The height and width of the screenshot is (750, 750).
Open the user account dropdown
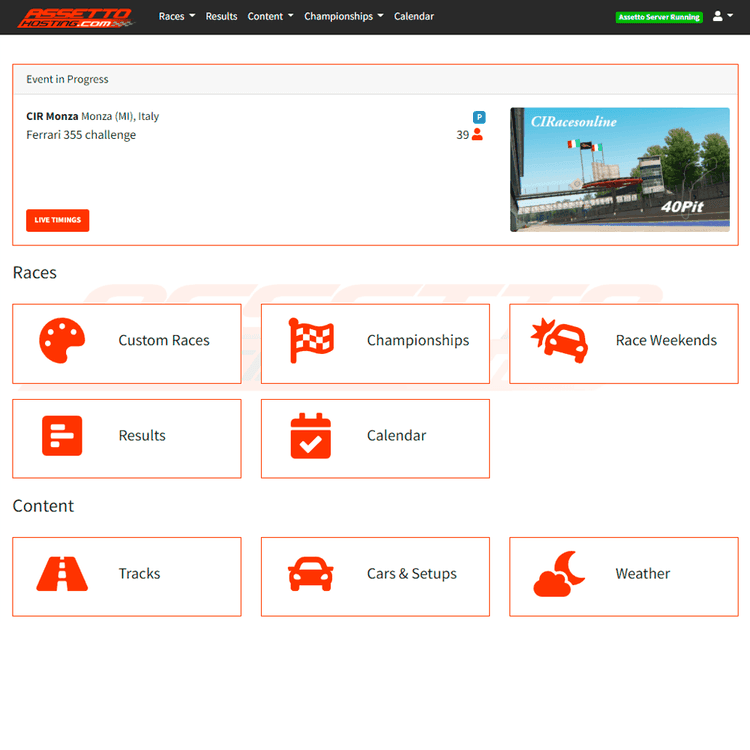pos(722,16)
